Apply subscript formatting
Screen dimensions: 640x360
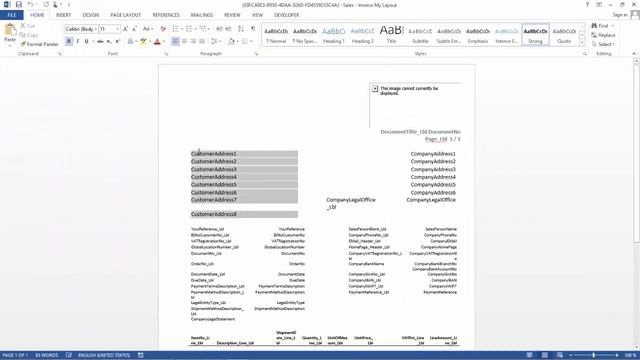109,41
